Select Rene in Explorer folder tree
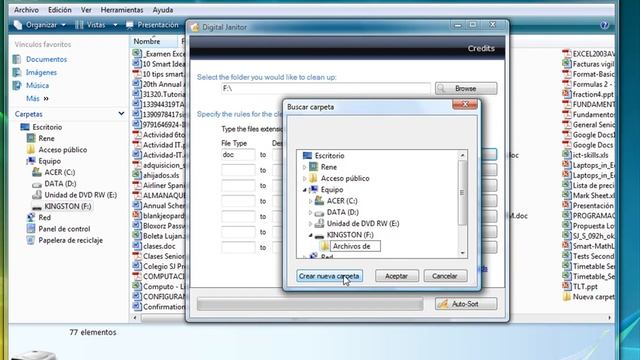Image resolution: width=640 pixels, height=360 pixels. [x=46, y=138]
